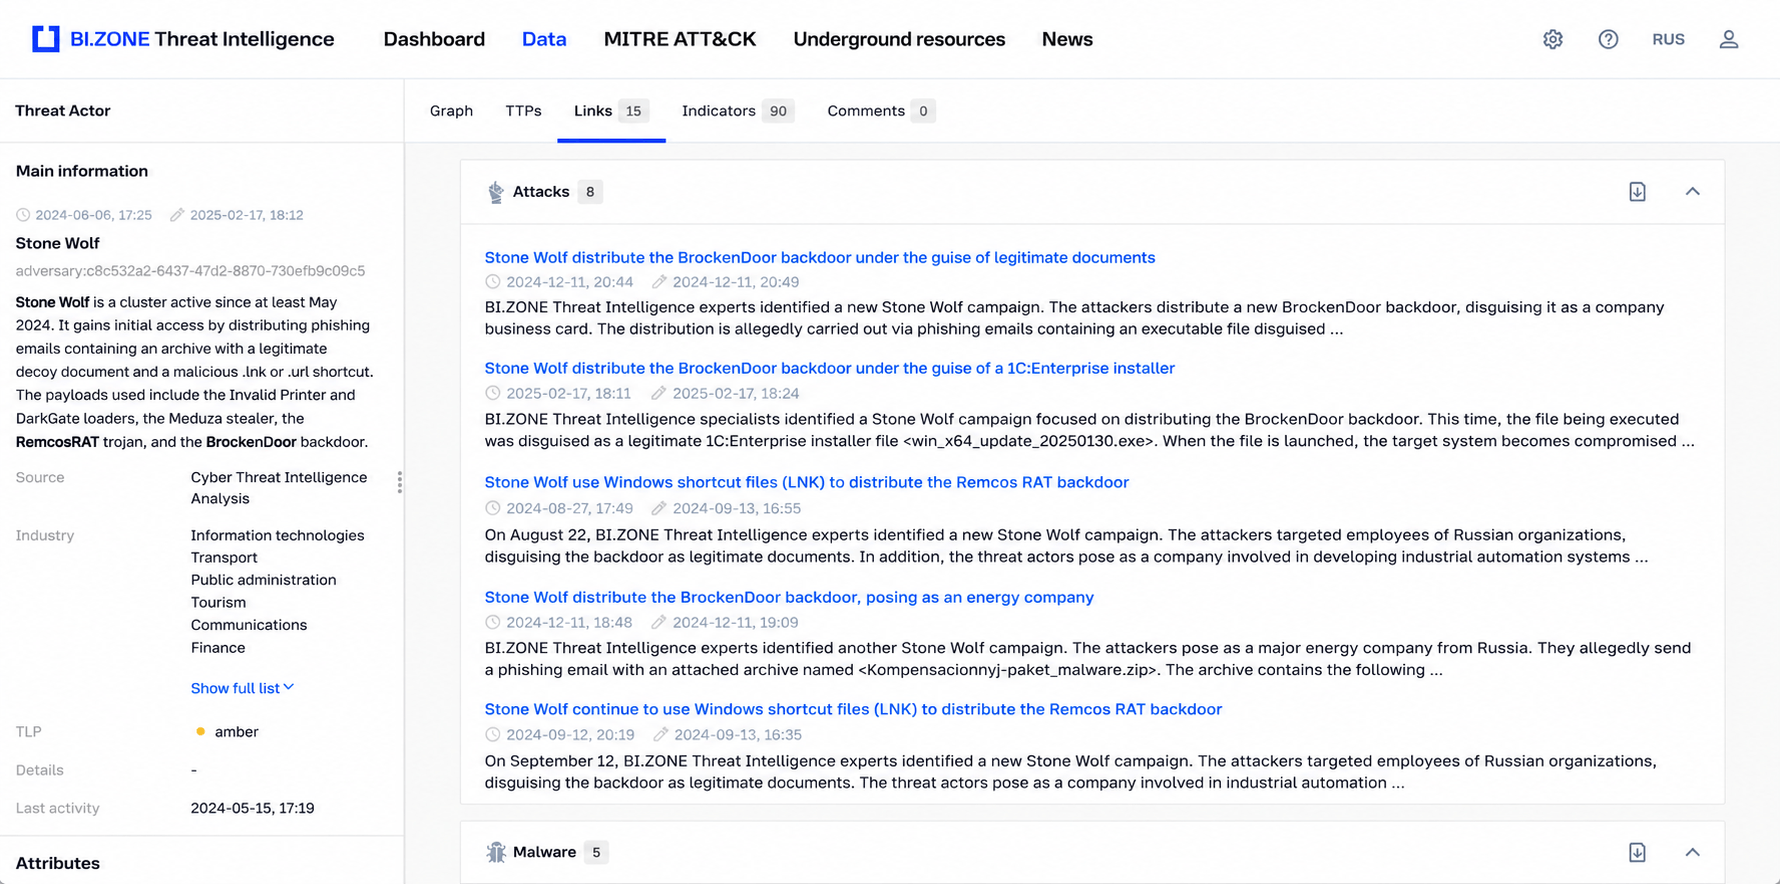The height and width of the screenshot is (884, 1780).
Task: Open Underground resources menu
Action: [899, 39]
